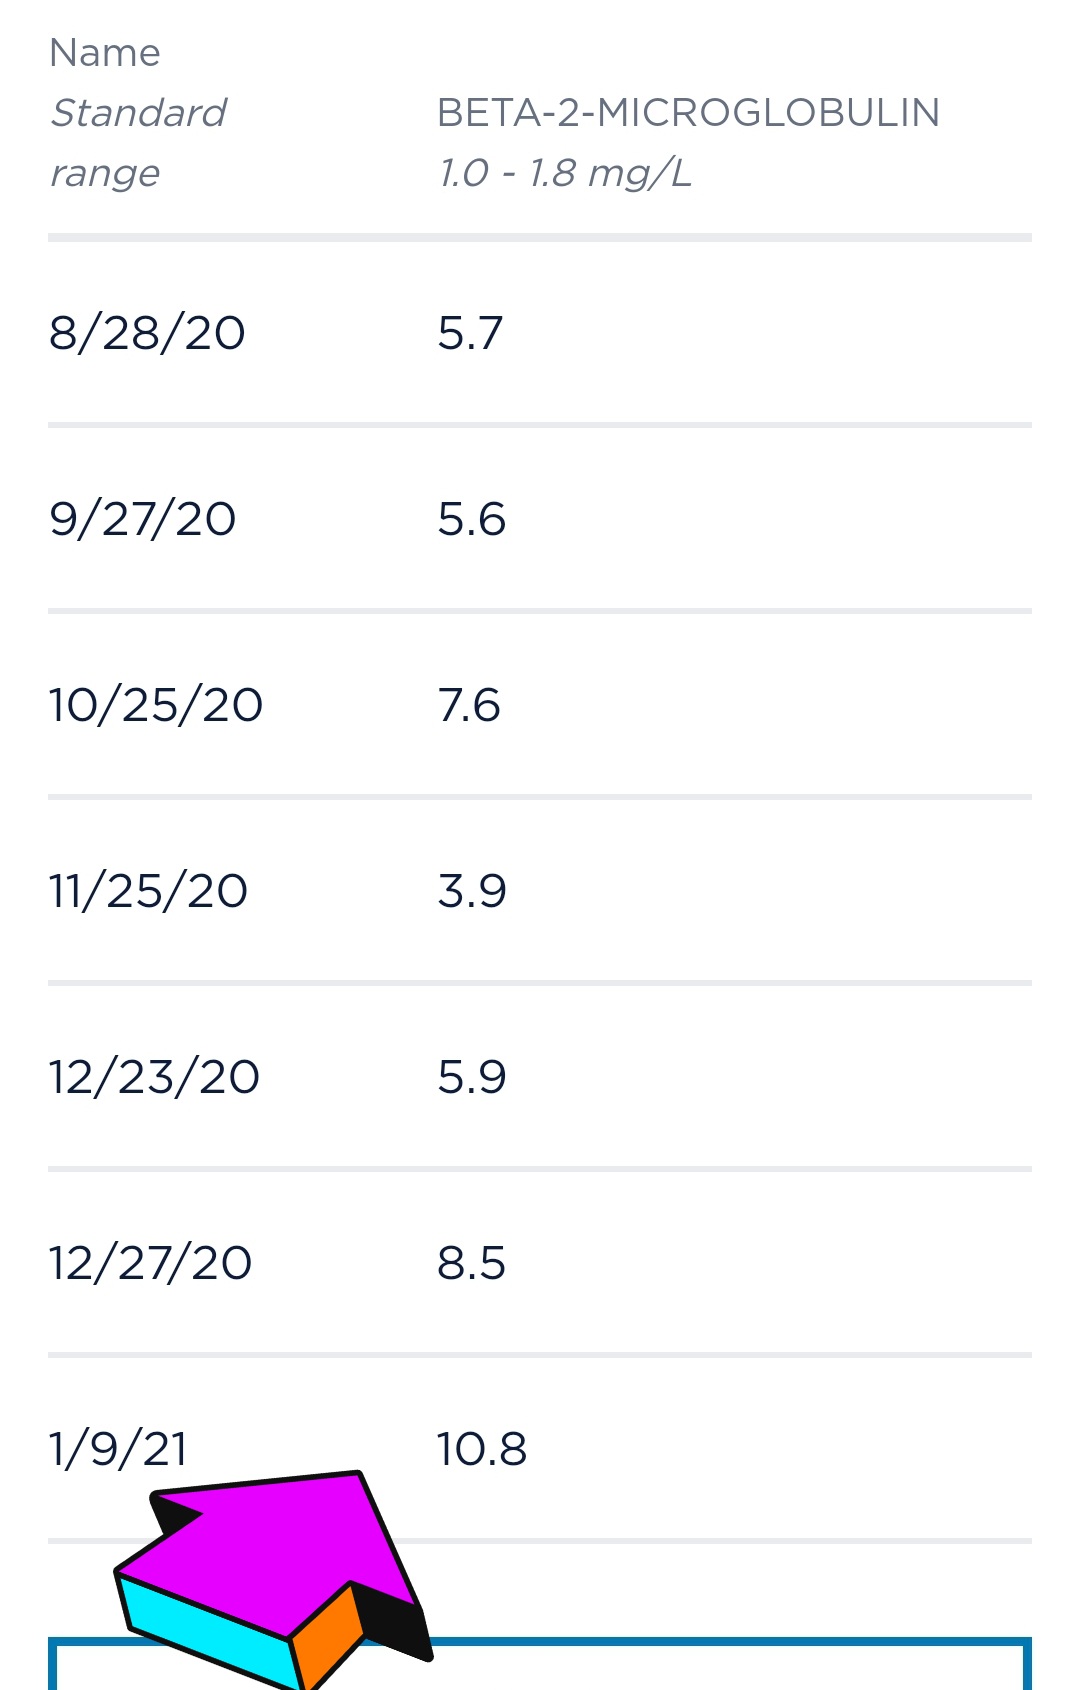
Task: Select the 12/23/20 date row
Action: click(x=154, y=1077)
